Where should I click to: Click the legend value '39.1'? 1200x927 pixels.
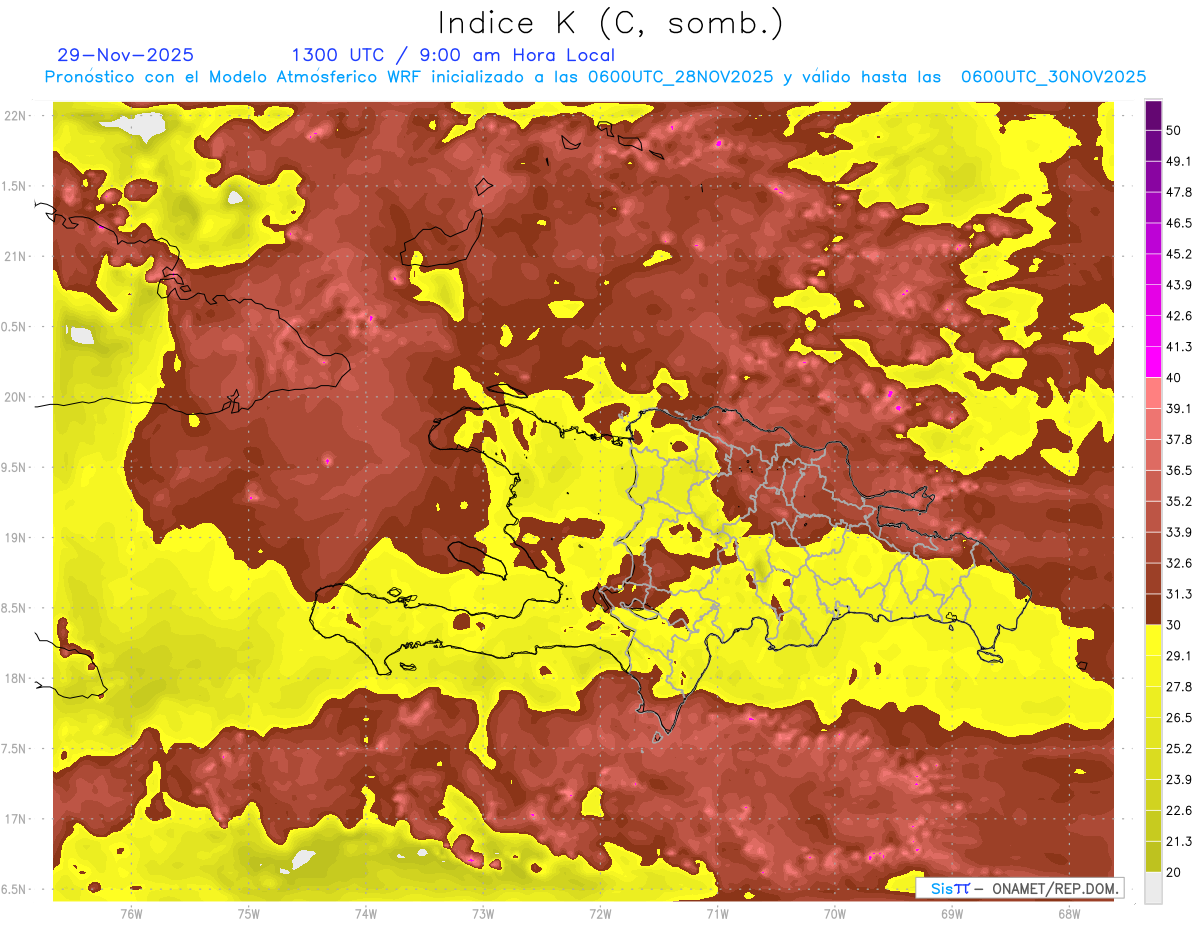(x=1179, y=409)
